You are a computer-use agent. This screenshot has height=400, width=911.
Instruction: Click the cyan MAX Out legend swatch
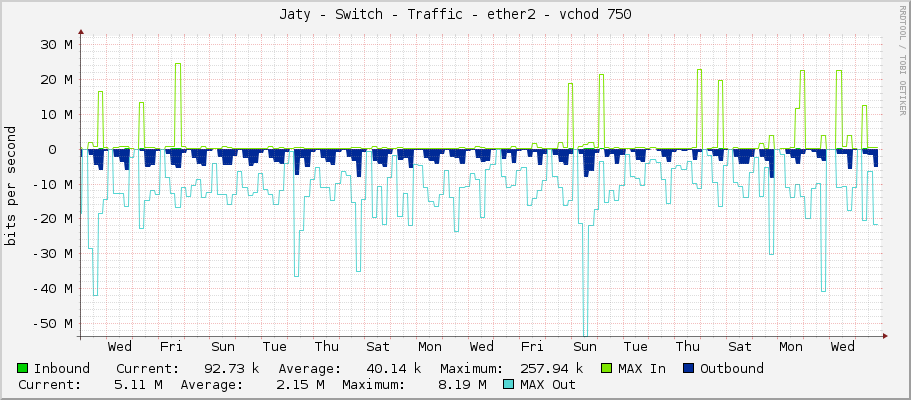pos(508,384)
